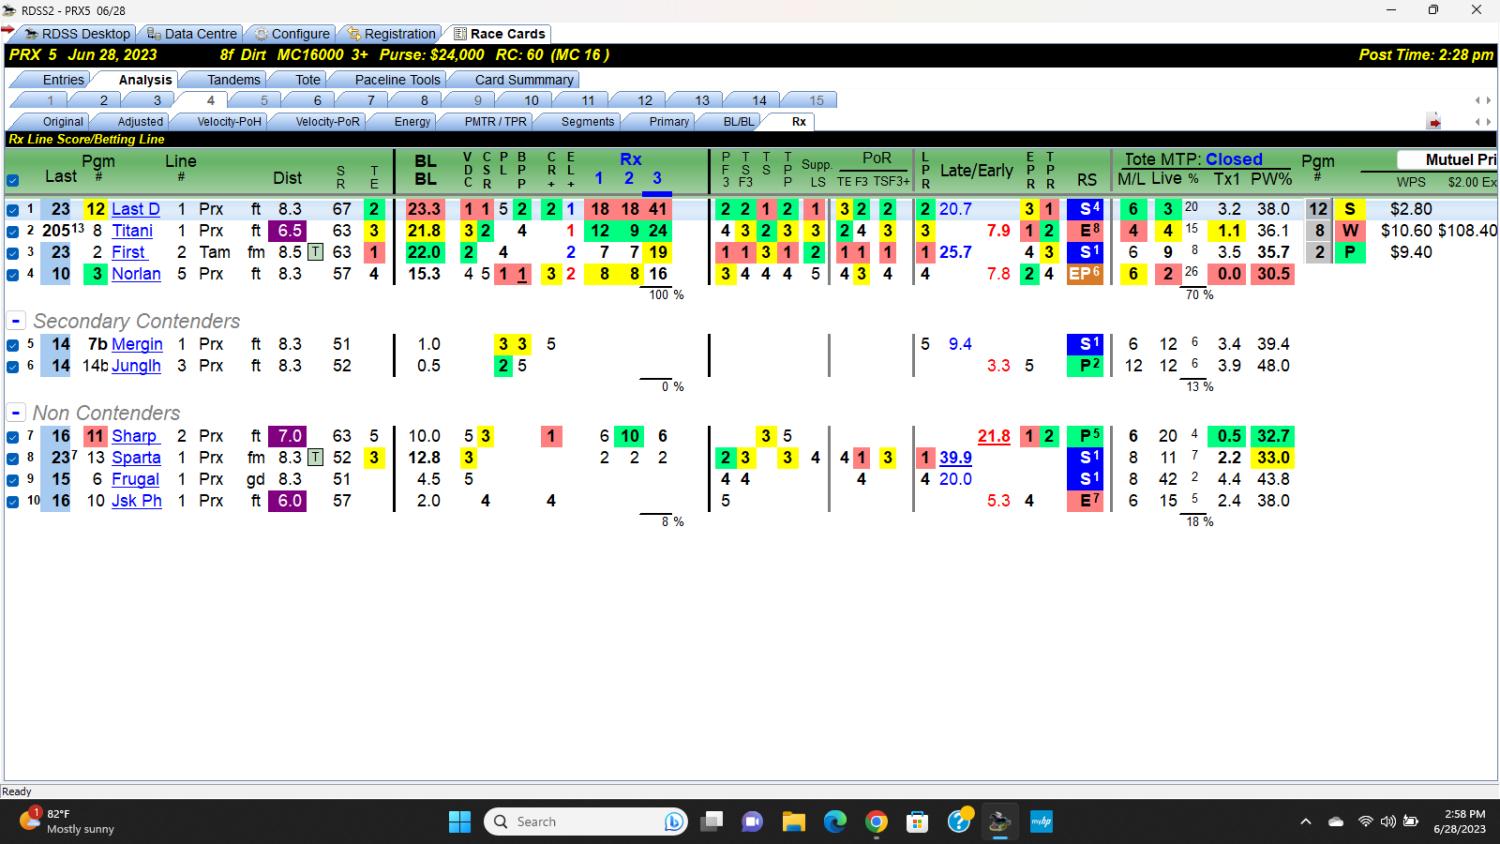Open the Data Centre tab

pyautogui.click(x=192, y=33)
